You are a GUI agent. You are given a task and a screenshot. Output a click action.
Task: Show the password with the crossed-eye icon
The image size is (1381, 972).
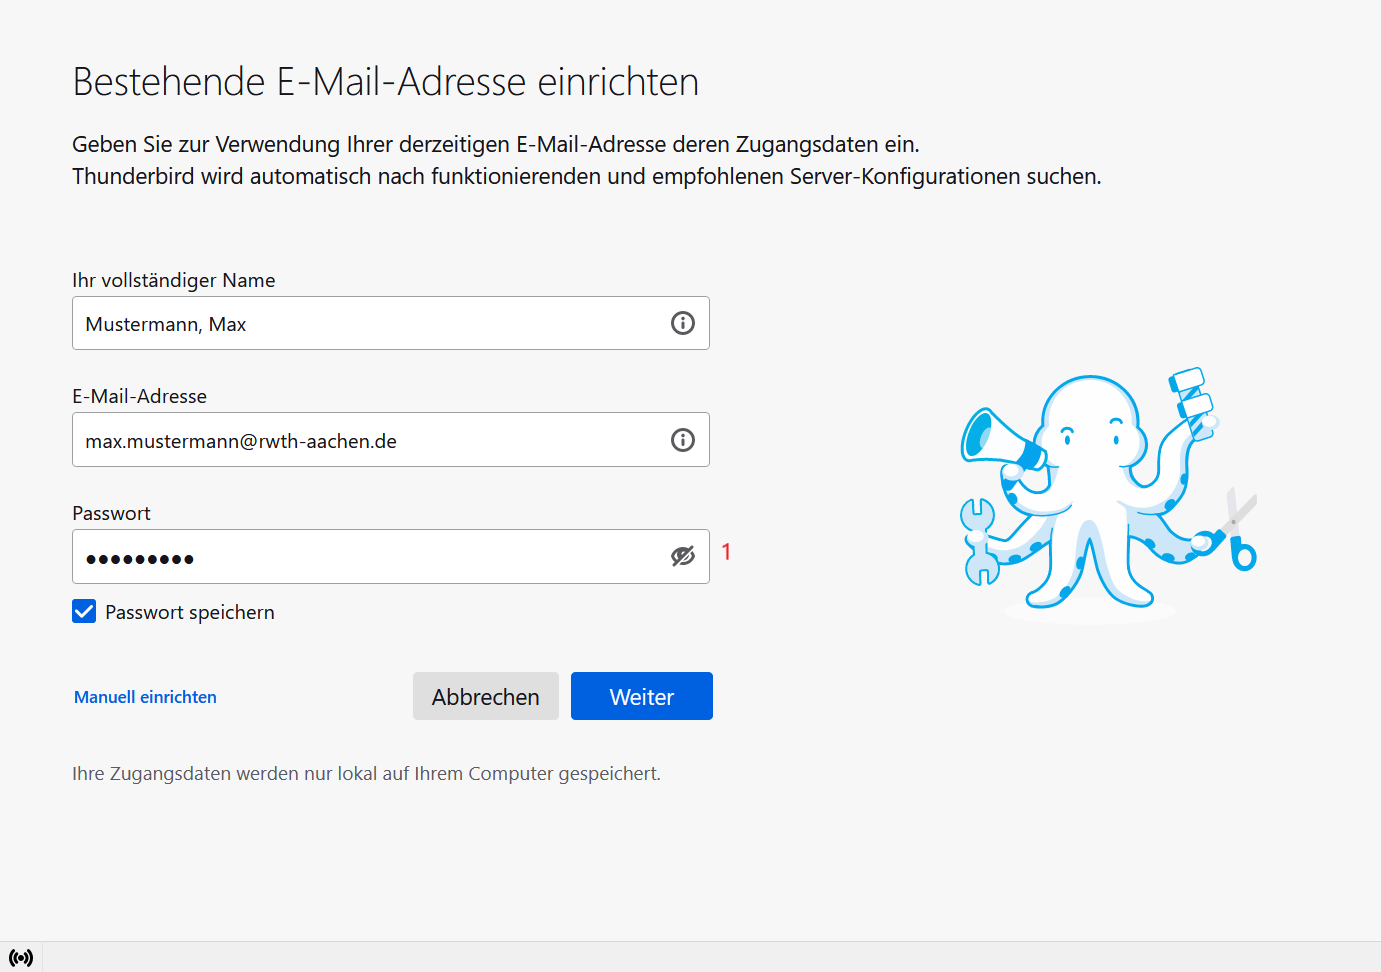tap(682, 556)
